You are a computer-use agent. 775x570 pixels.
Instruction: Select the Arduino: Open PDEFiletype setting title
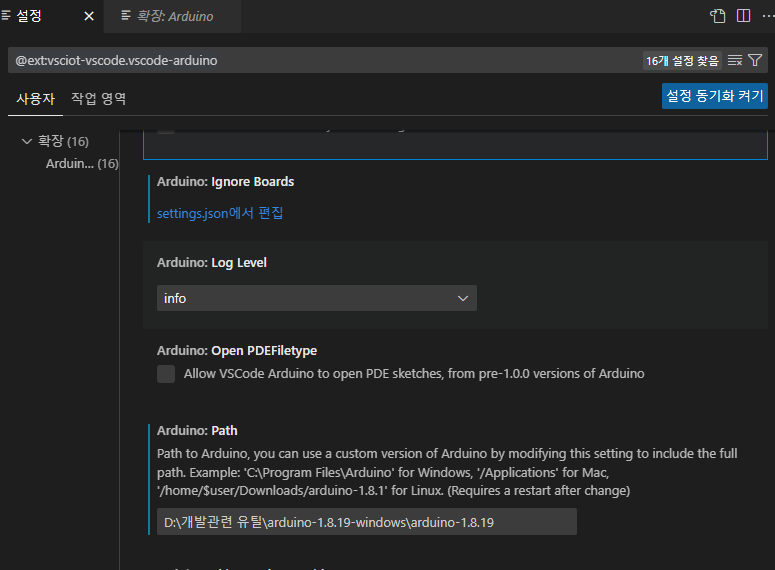tap(237, 351)
